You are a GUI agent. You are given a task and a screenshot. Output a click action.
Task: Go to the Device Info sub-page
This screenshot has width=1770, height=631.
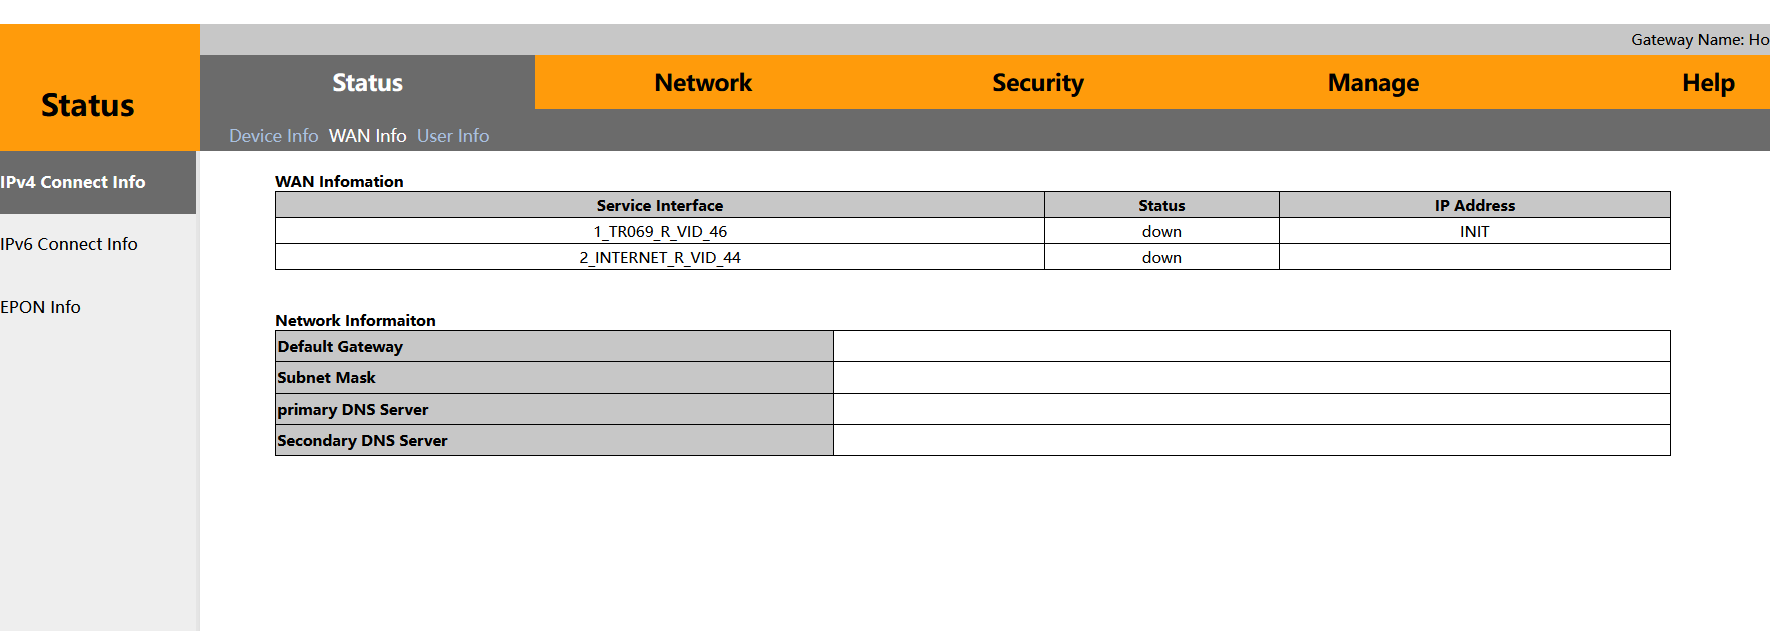pos(273,136)
